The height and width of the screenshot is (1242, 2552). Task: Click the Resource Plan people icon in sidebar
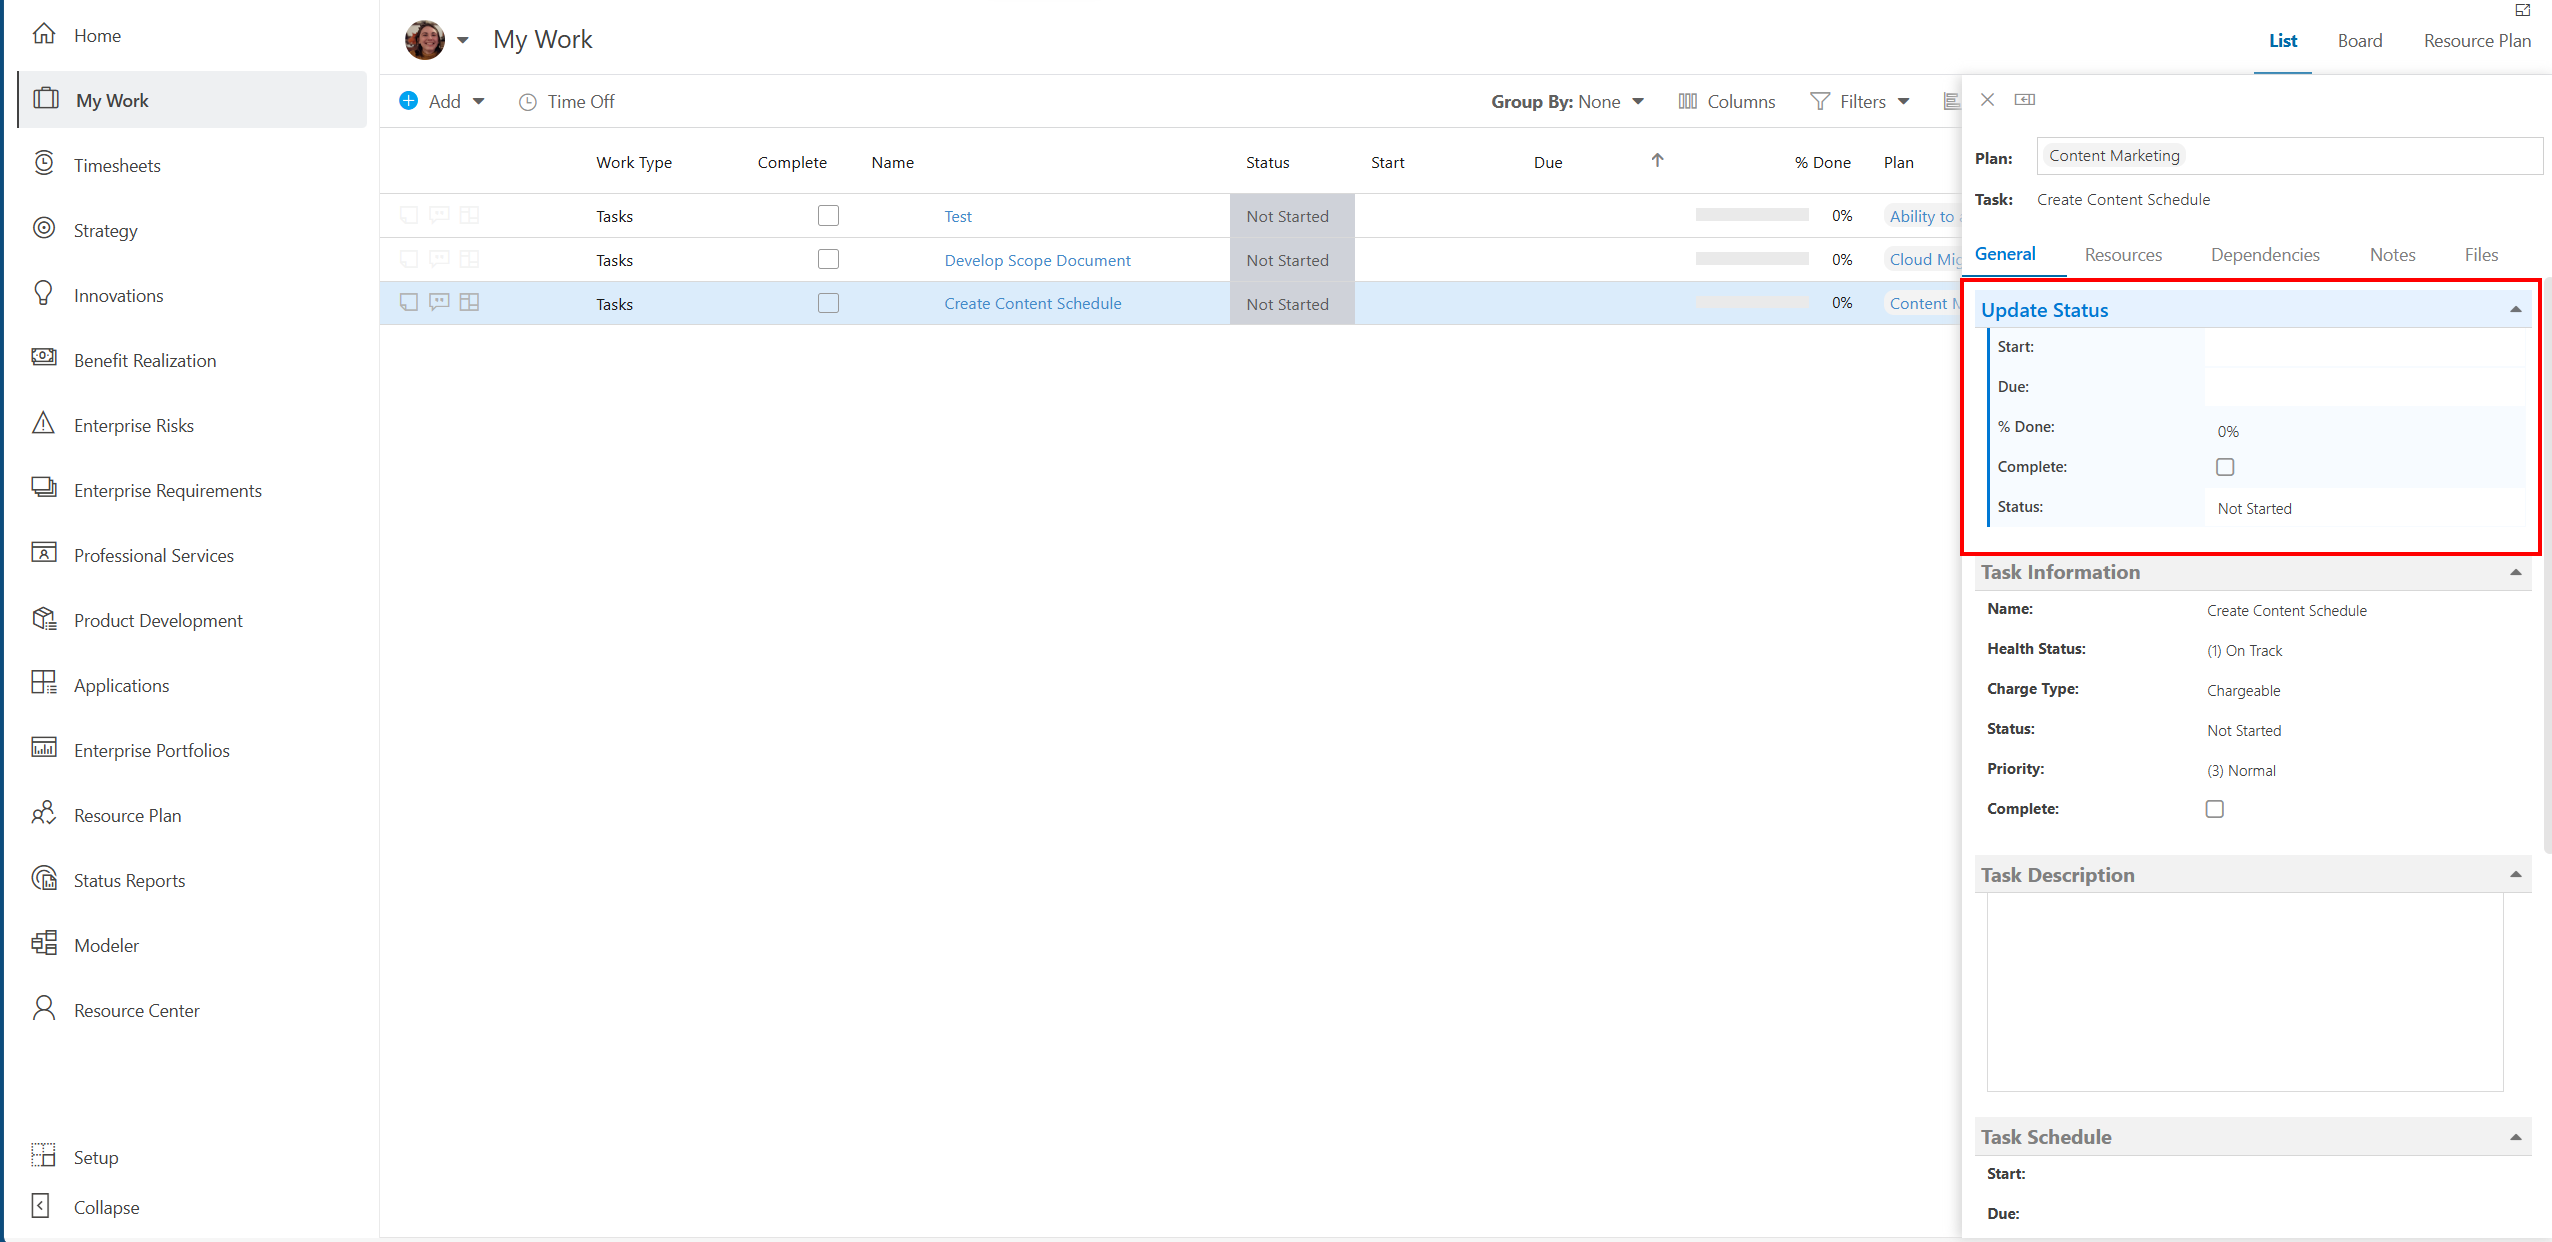[x=44, y=813]
